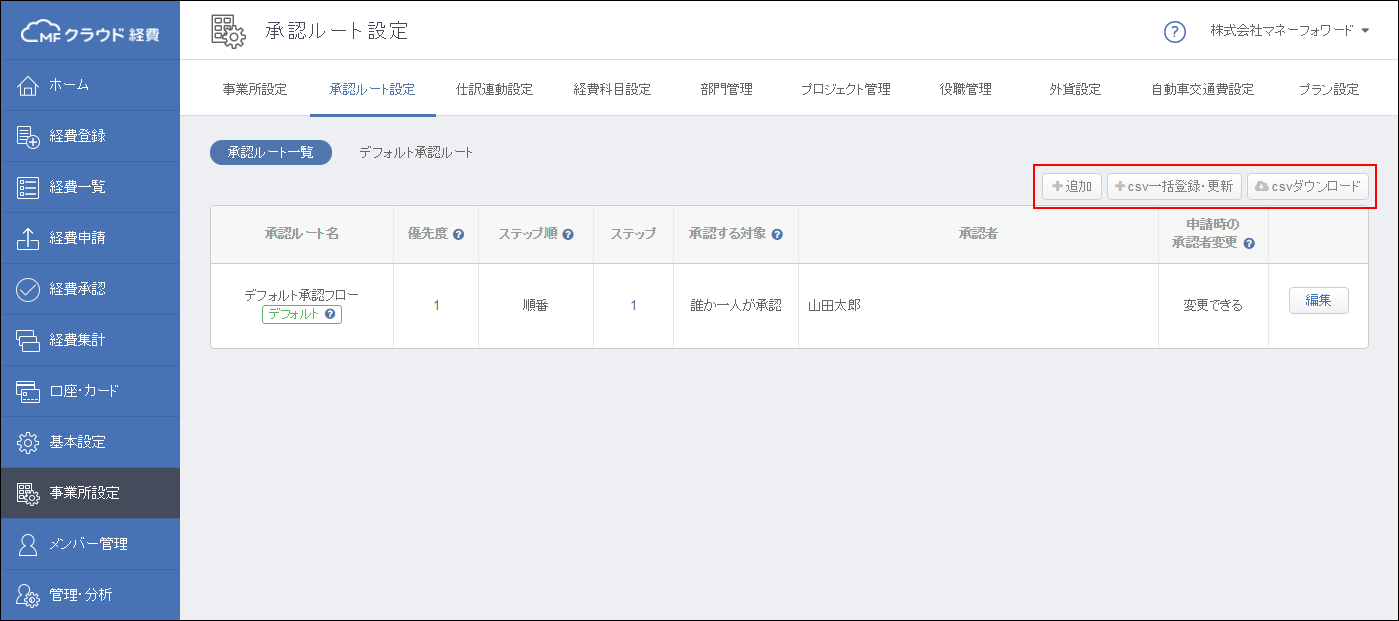
Task: Click the ステップ column header
Action: [633, 234]
